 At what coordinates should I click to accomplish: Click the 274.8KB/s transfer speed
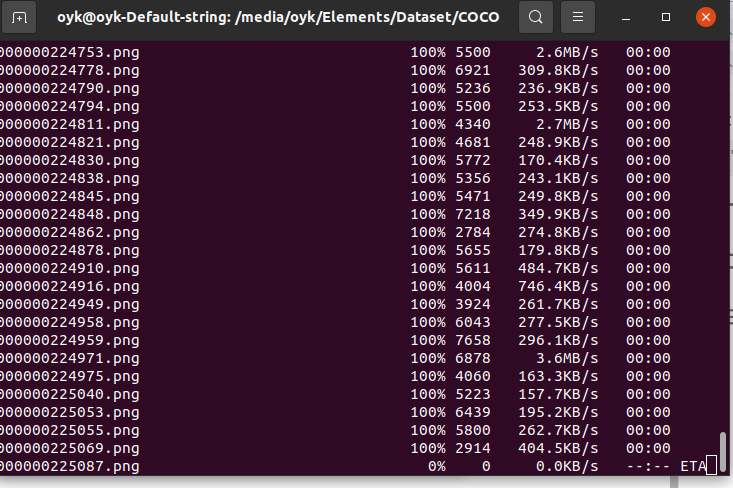pos(558,232)
